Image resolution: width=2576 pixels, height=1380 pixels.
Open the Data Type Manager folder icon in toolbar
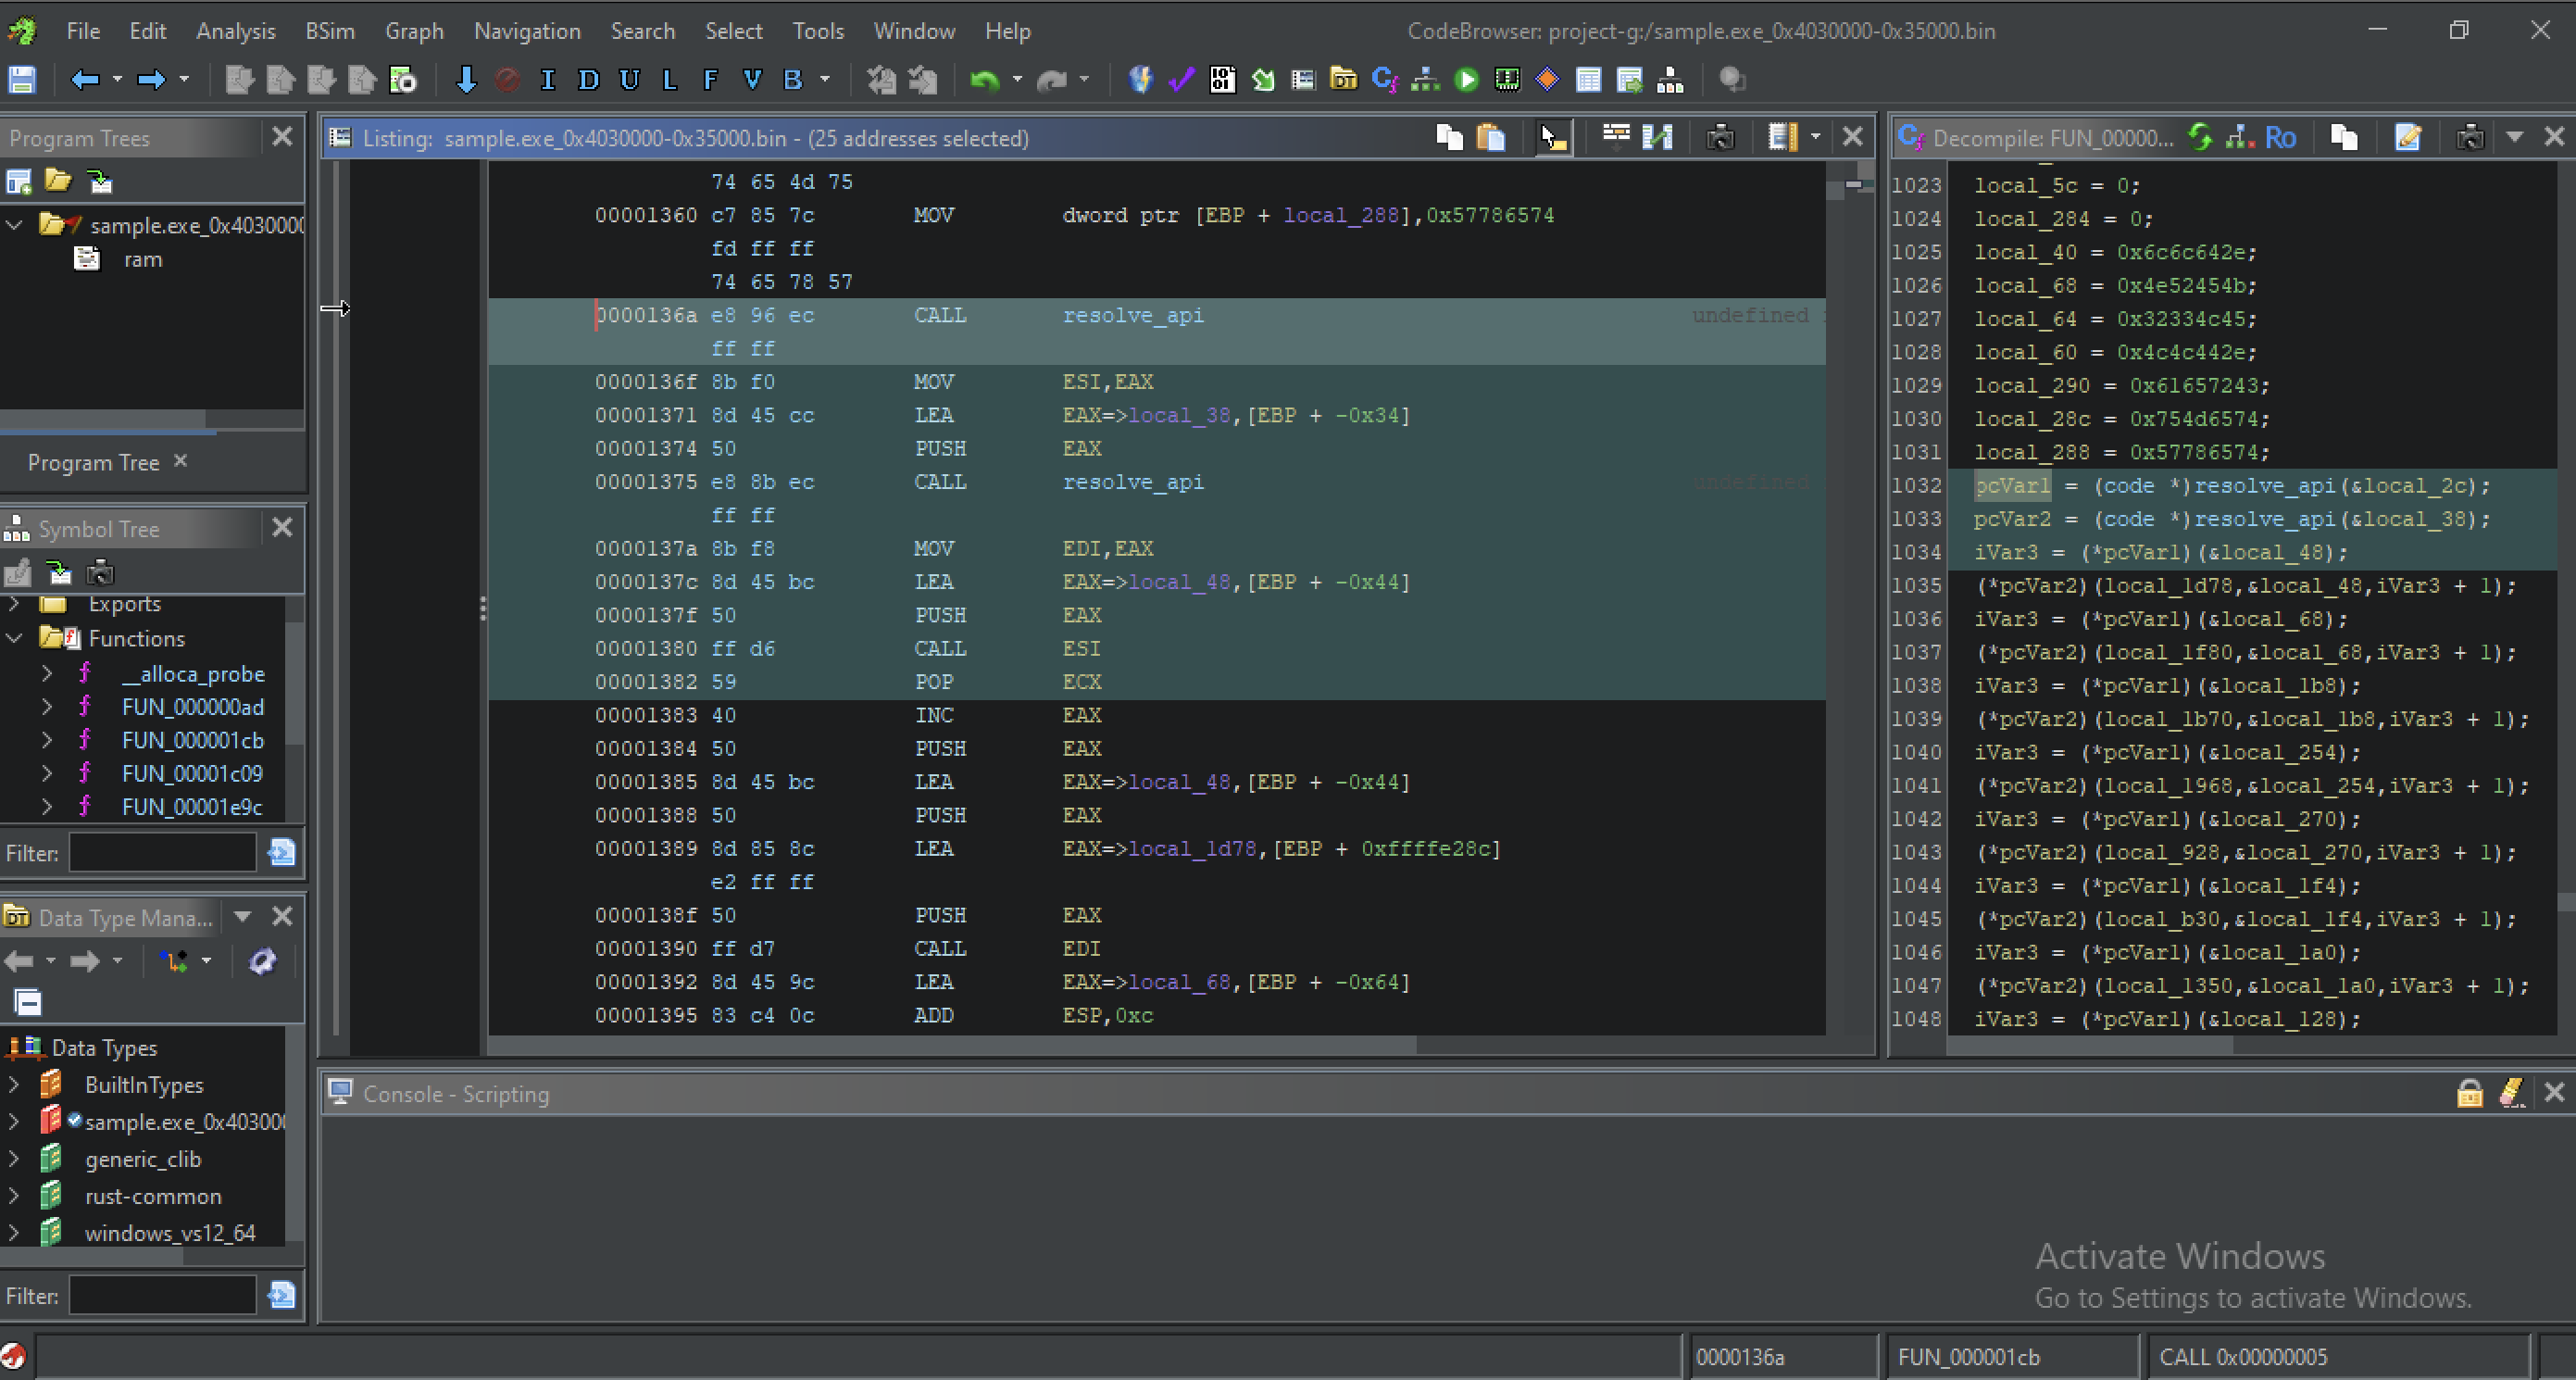coord(1344,80)
